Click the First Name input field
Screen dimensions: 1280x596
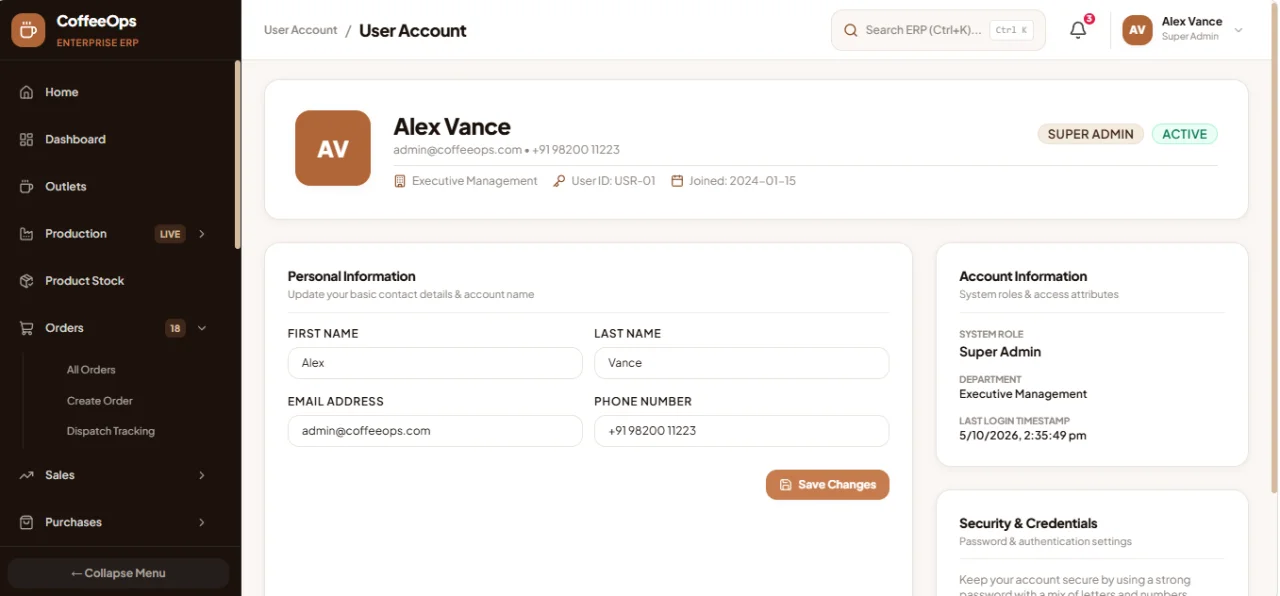435,363
